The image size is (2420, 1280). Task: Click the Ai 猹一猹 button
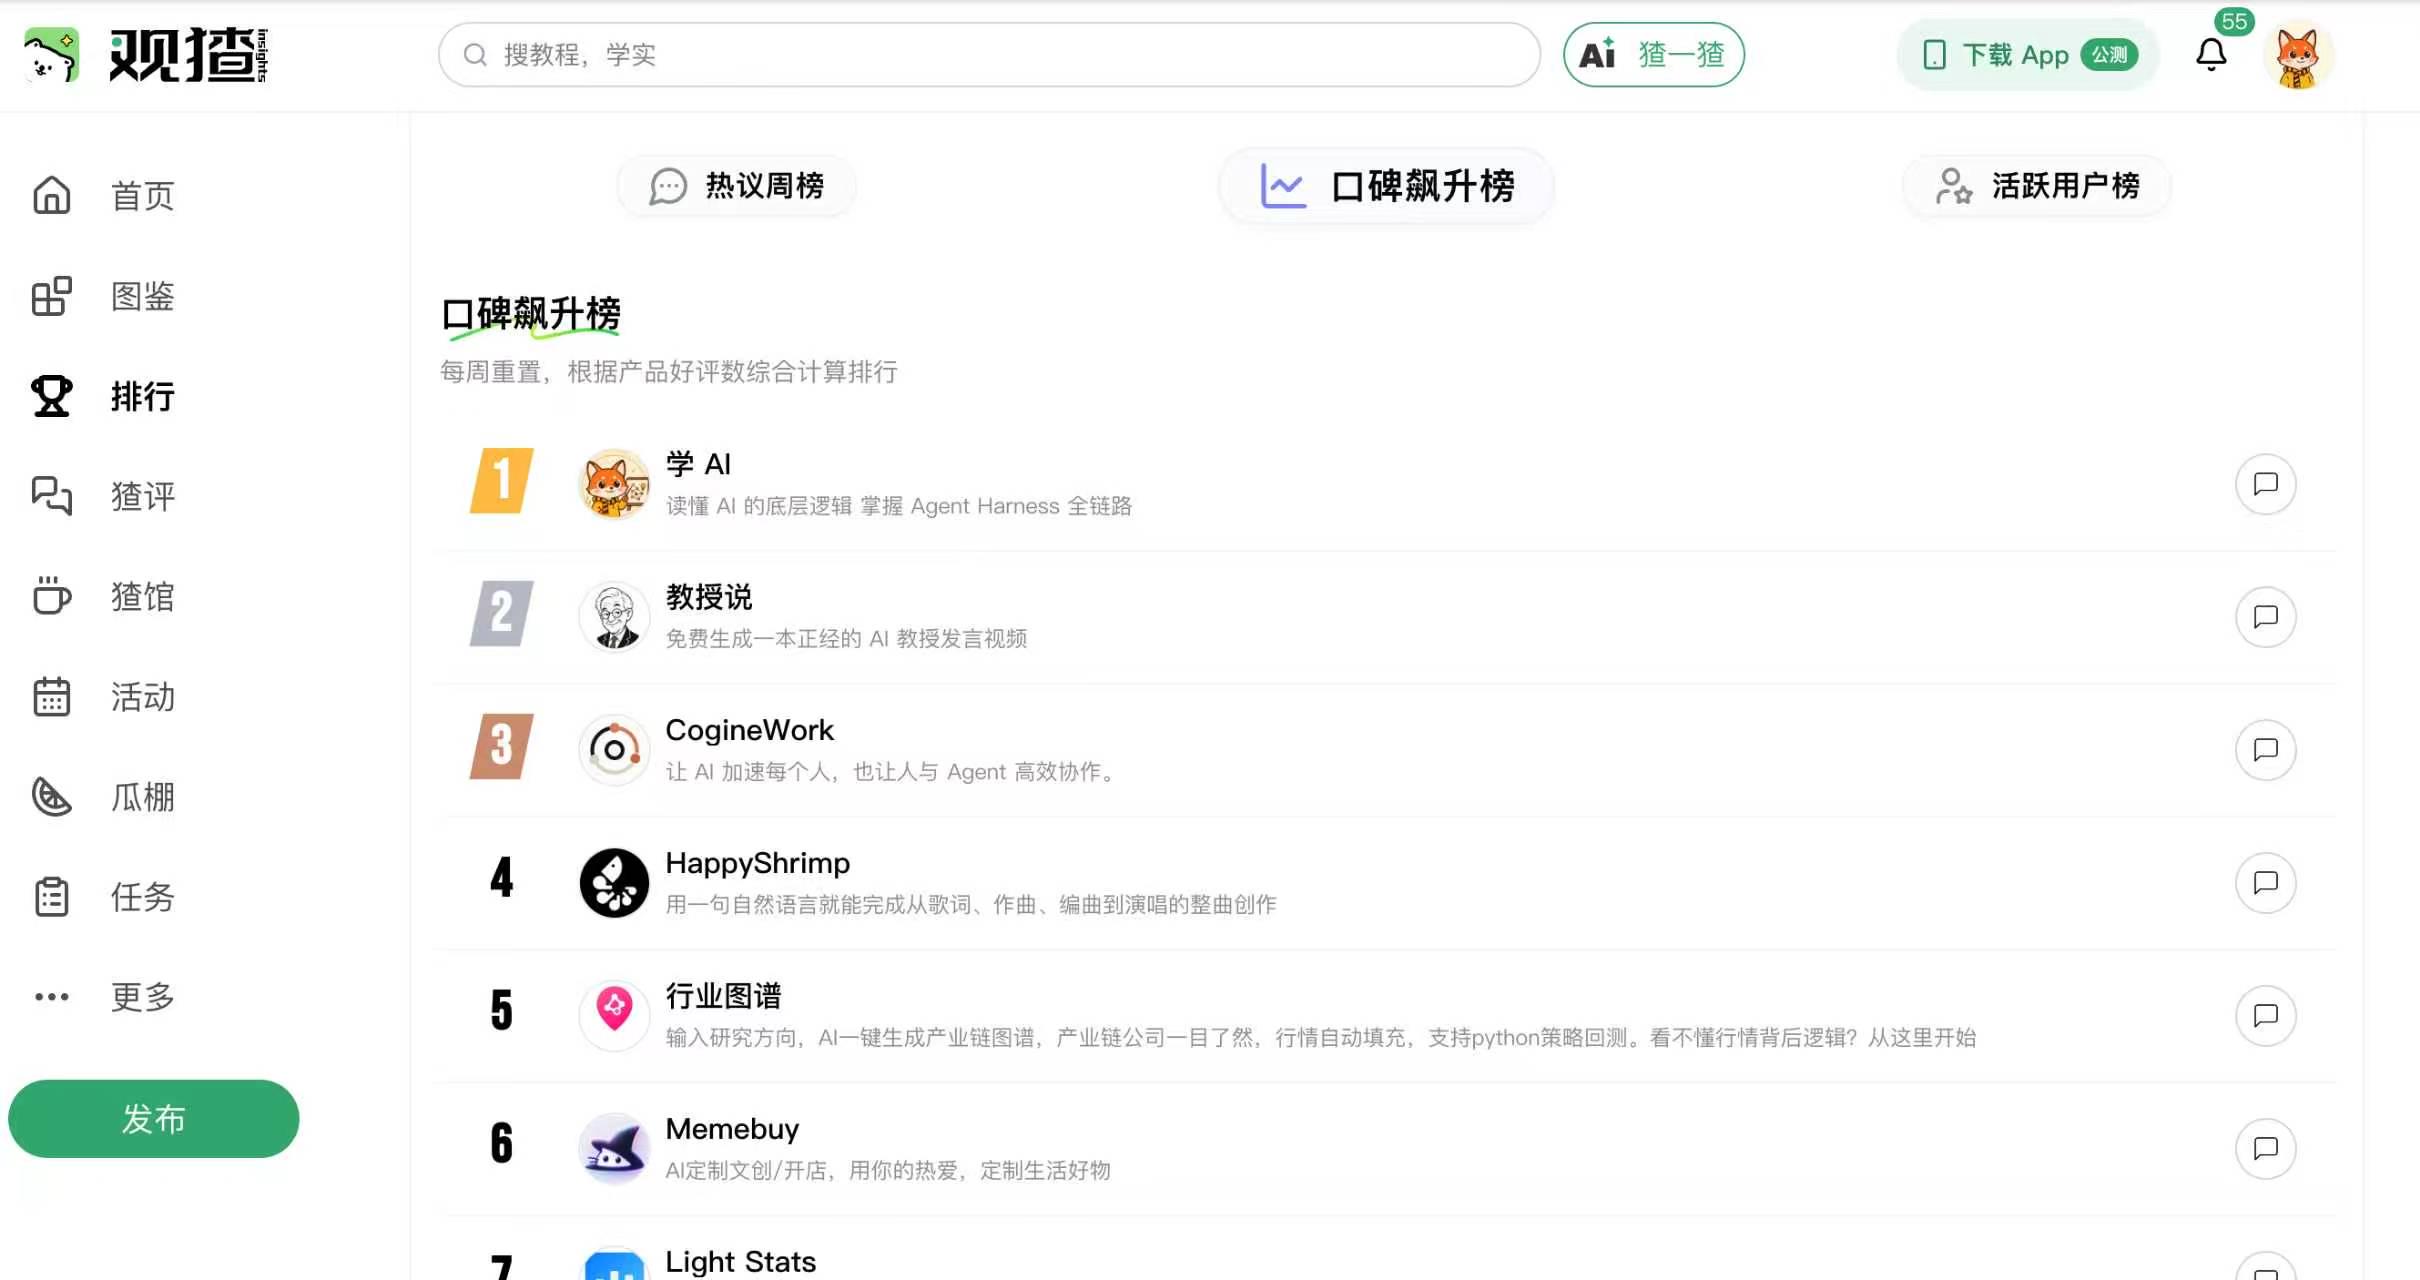pos(1654,55)
